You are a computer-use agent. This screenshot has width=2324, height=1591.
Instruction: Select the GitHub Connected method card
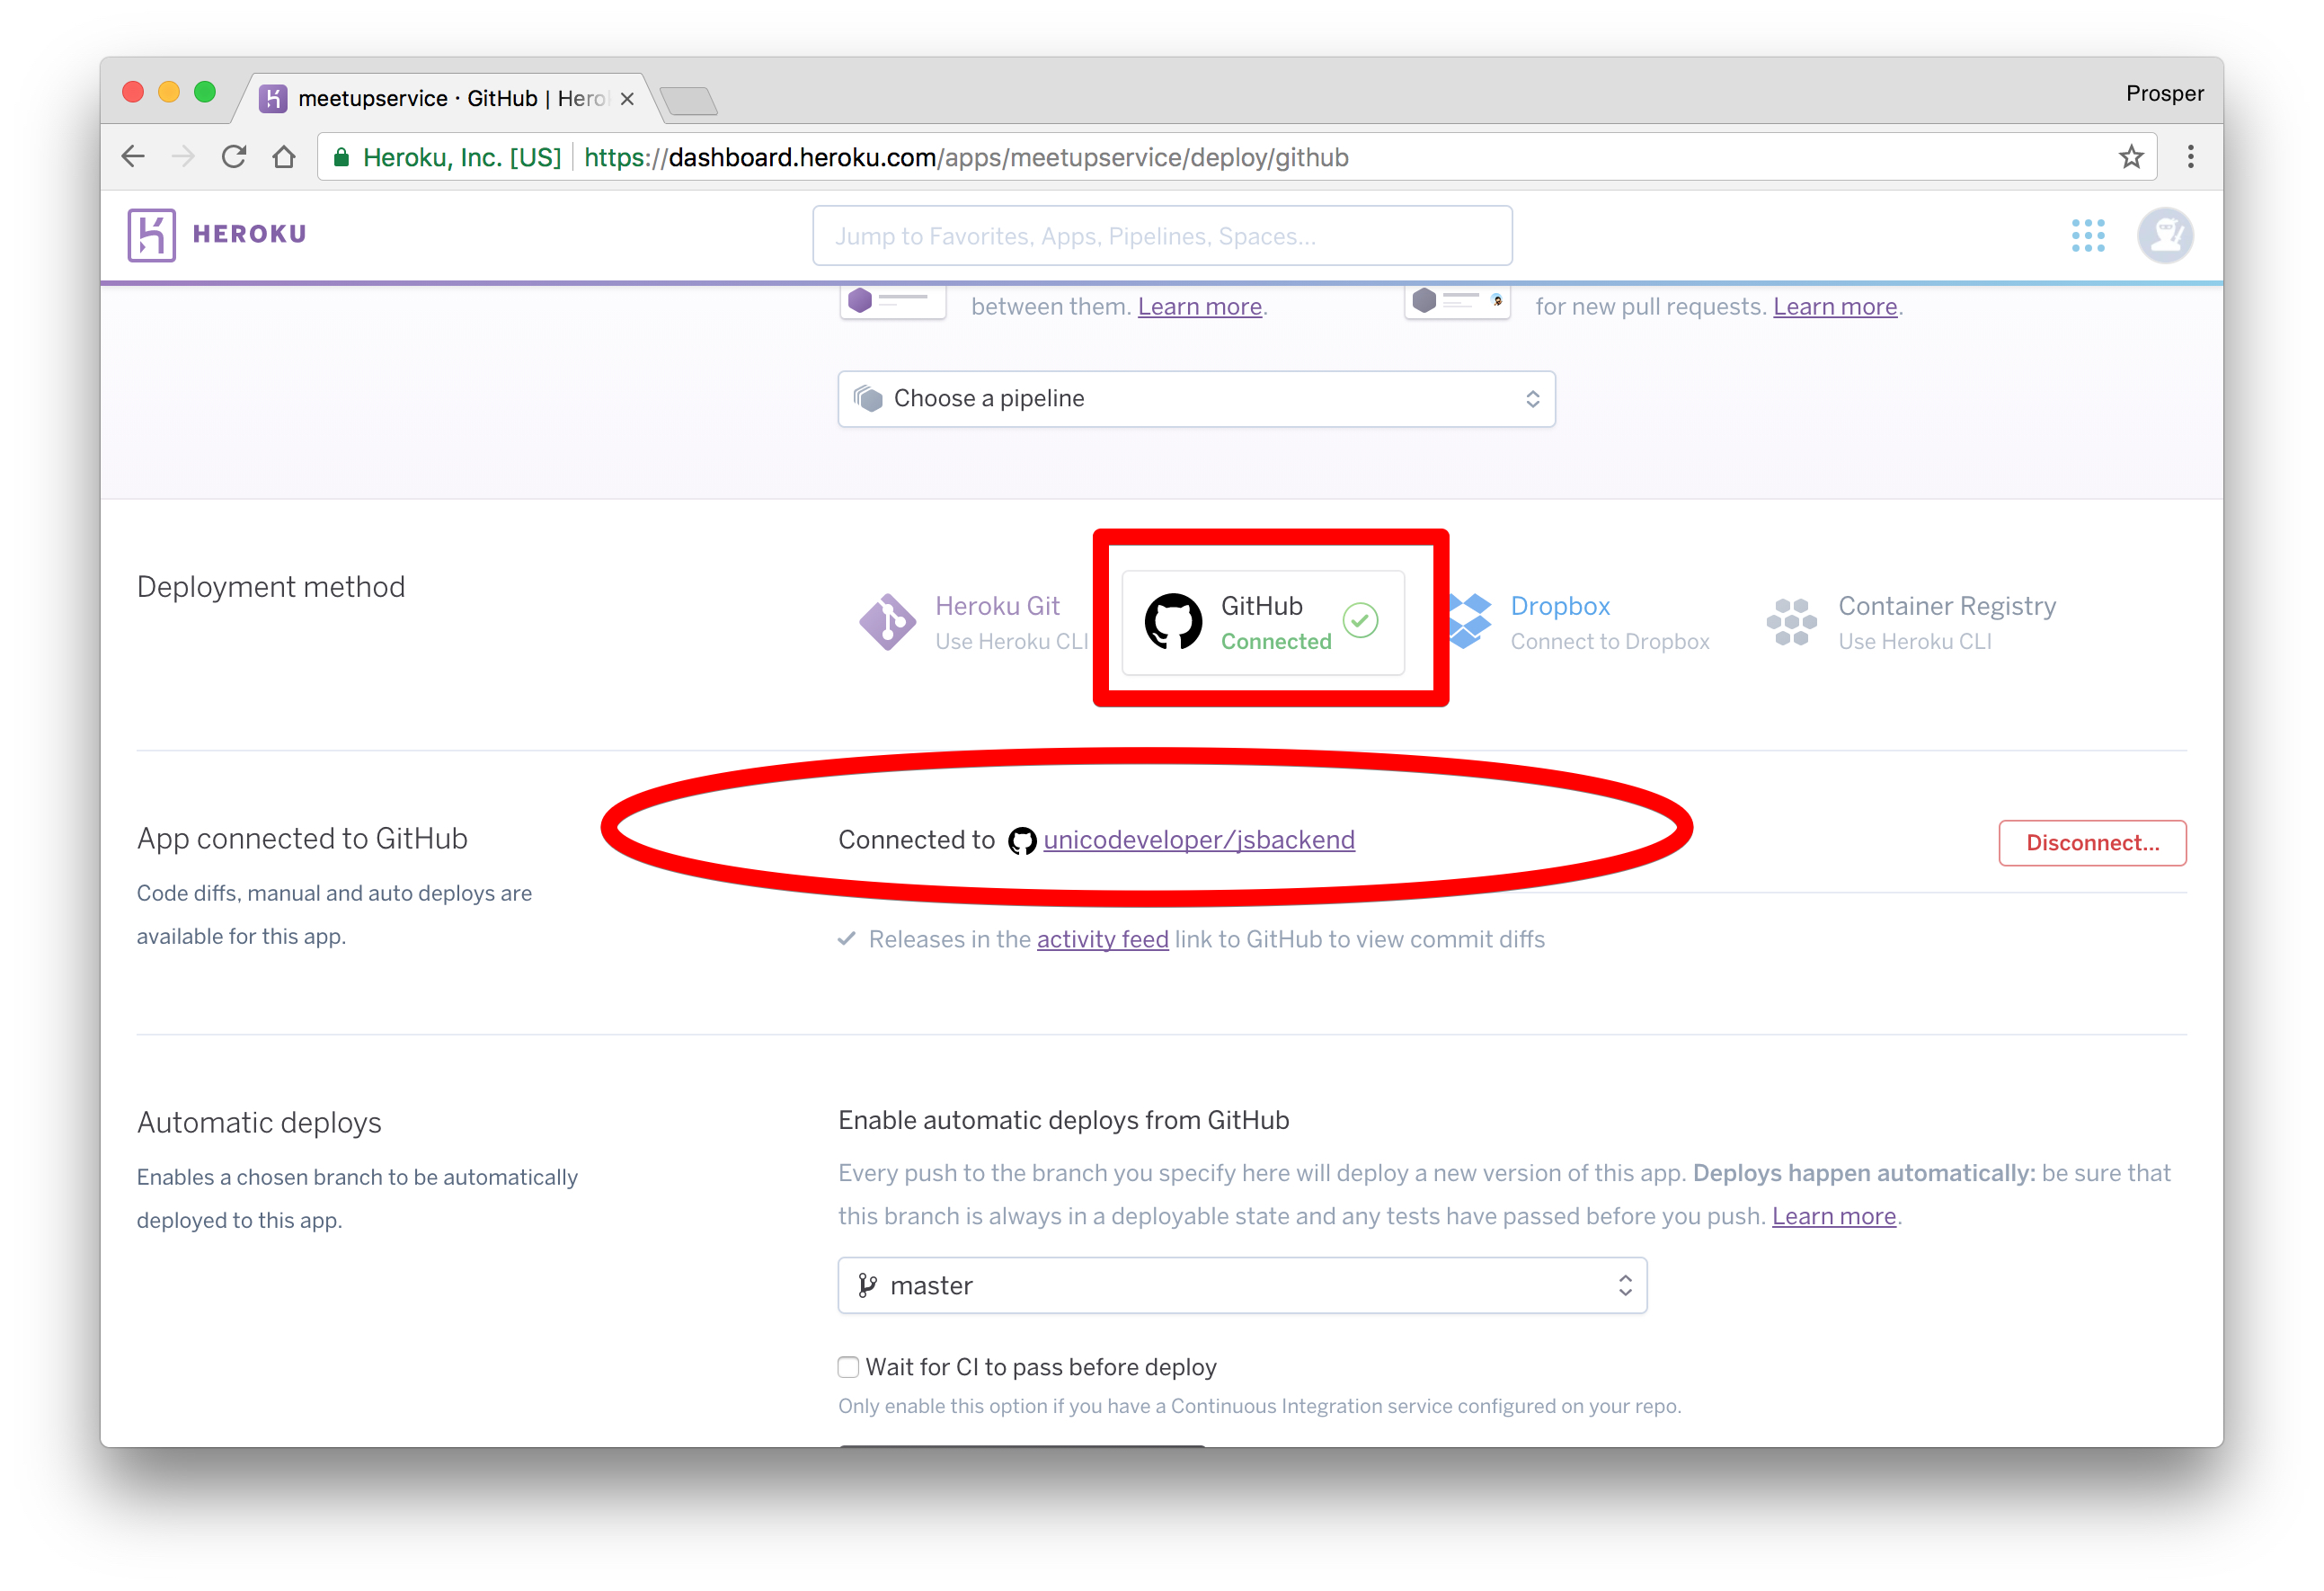[1262, 622]
